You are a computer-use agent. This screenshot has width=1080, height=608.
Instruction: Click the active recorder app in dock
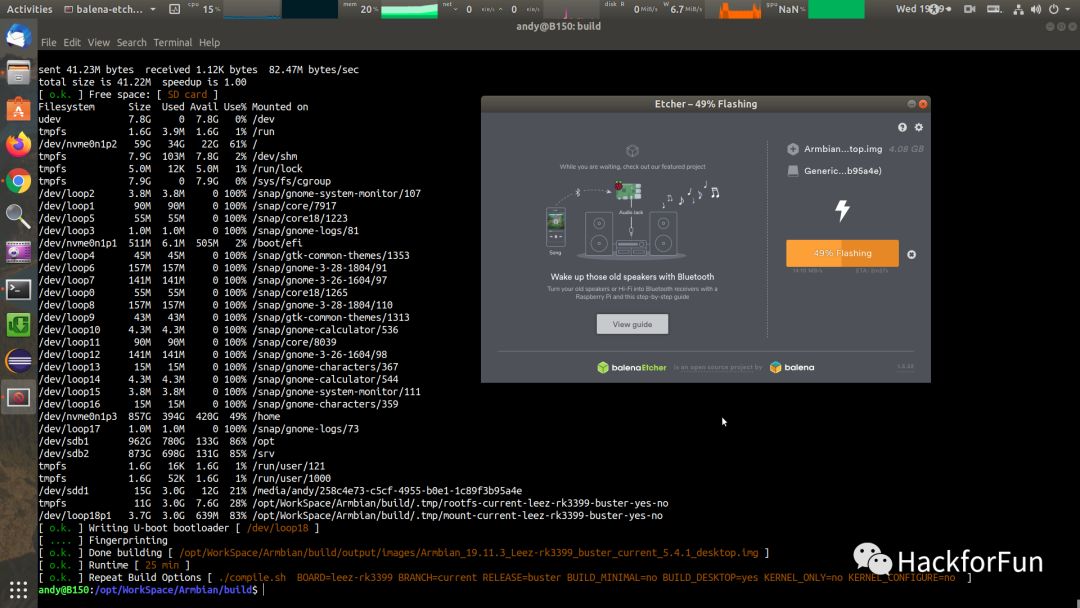[19, 397]
